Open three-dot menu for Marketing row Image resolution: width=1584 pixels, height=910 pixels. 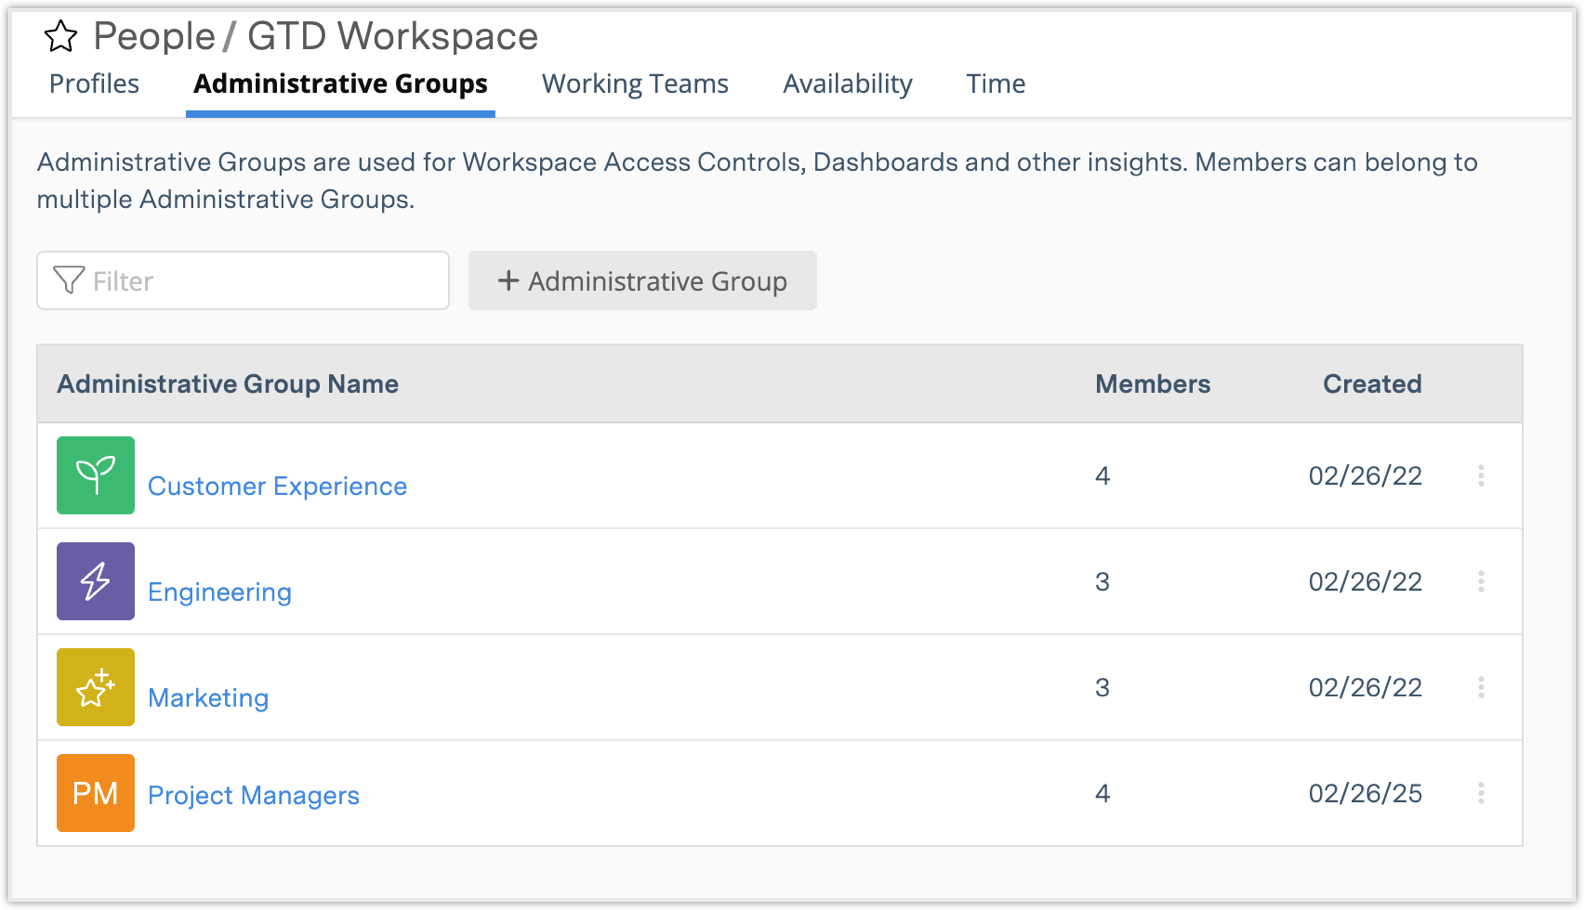pos(1481,688)
